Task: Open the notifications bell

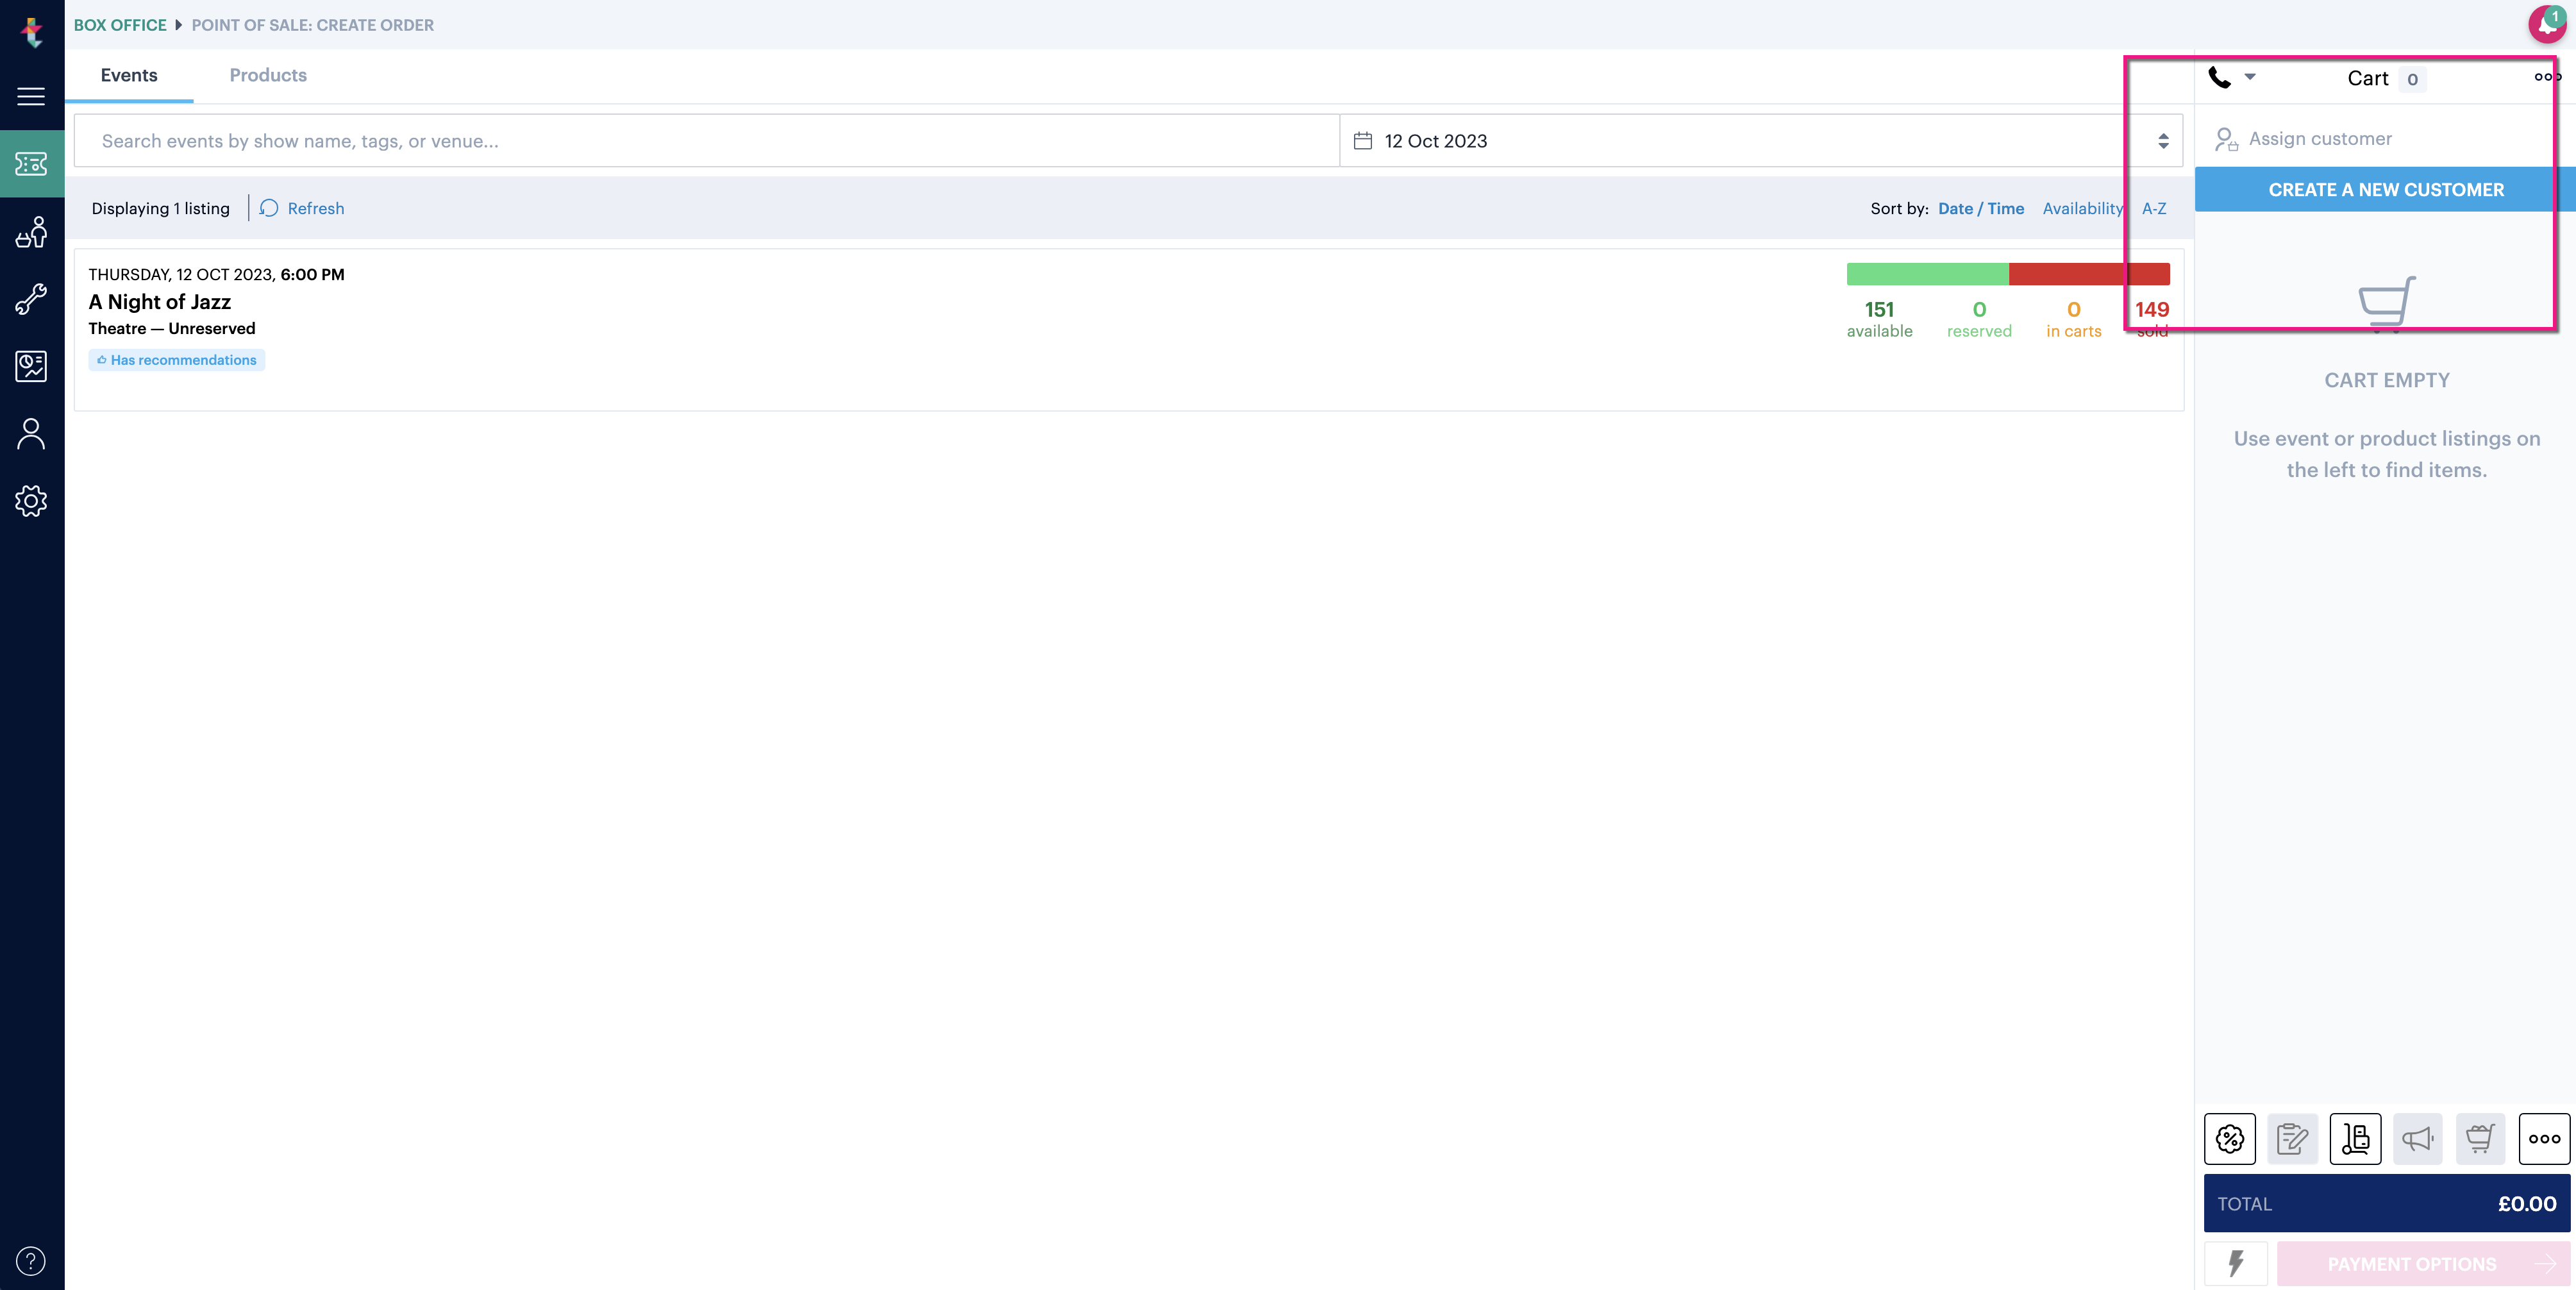Action: [x=2548, y=24]
